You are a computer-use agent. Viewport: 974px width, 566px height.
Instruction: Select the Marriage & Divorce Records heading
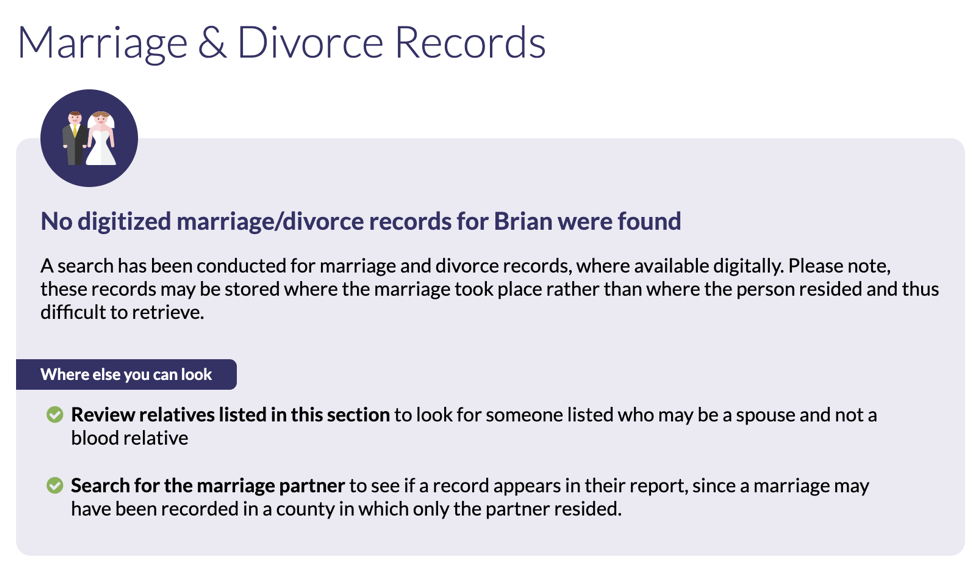point(281,42)
